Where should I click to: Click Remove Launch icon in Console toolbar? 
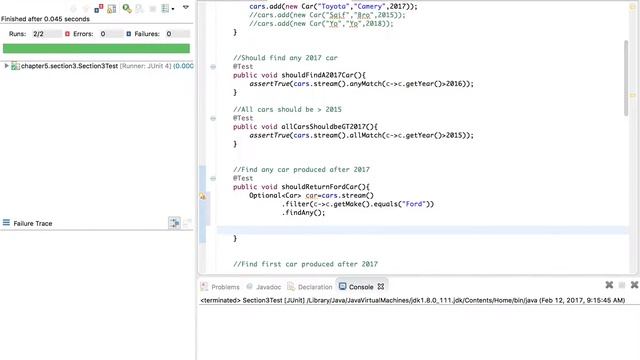point(609,285)
